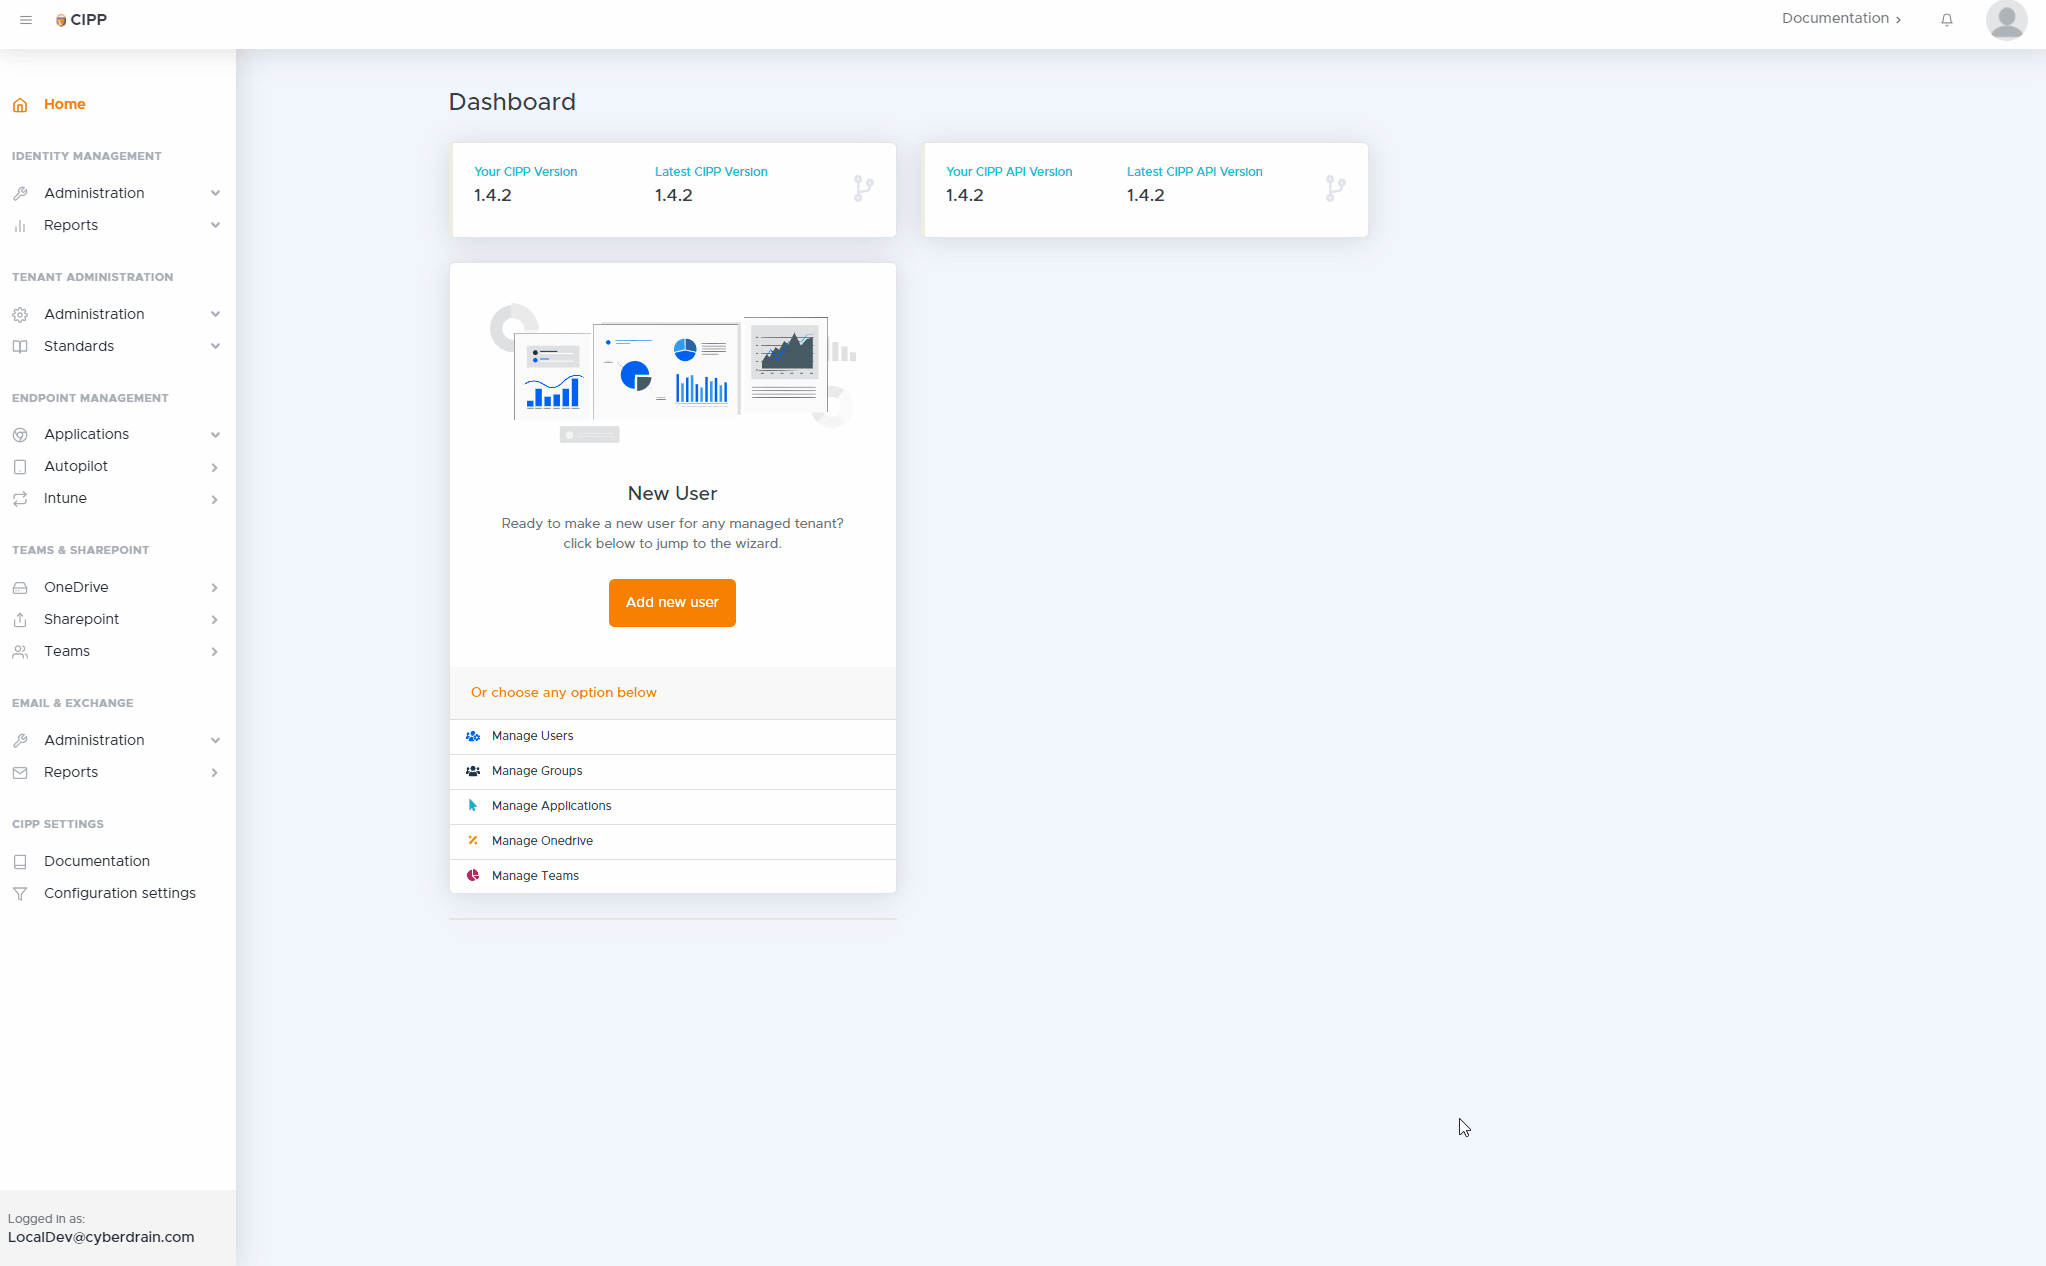This screenshot has width=2046, height=1266.
Task: Click the Manage Applications icon link
Action: [471, 804]
